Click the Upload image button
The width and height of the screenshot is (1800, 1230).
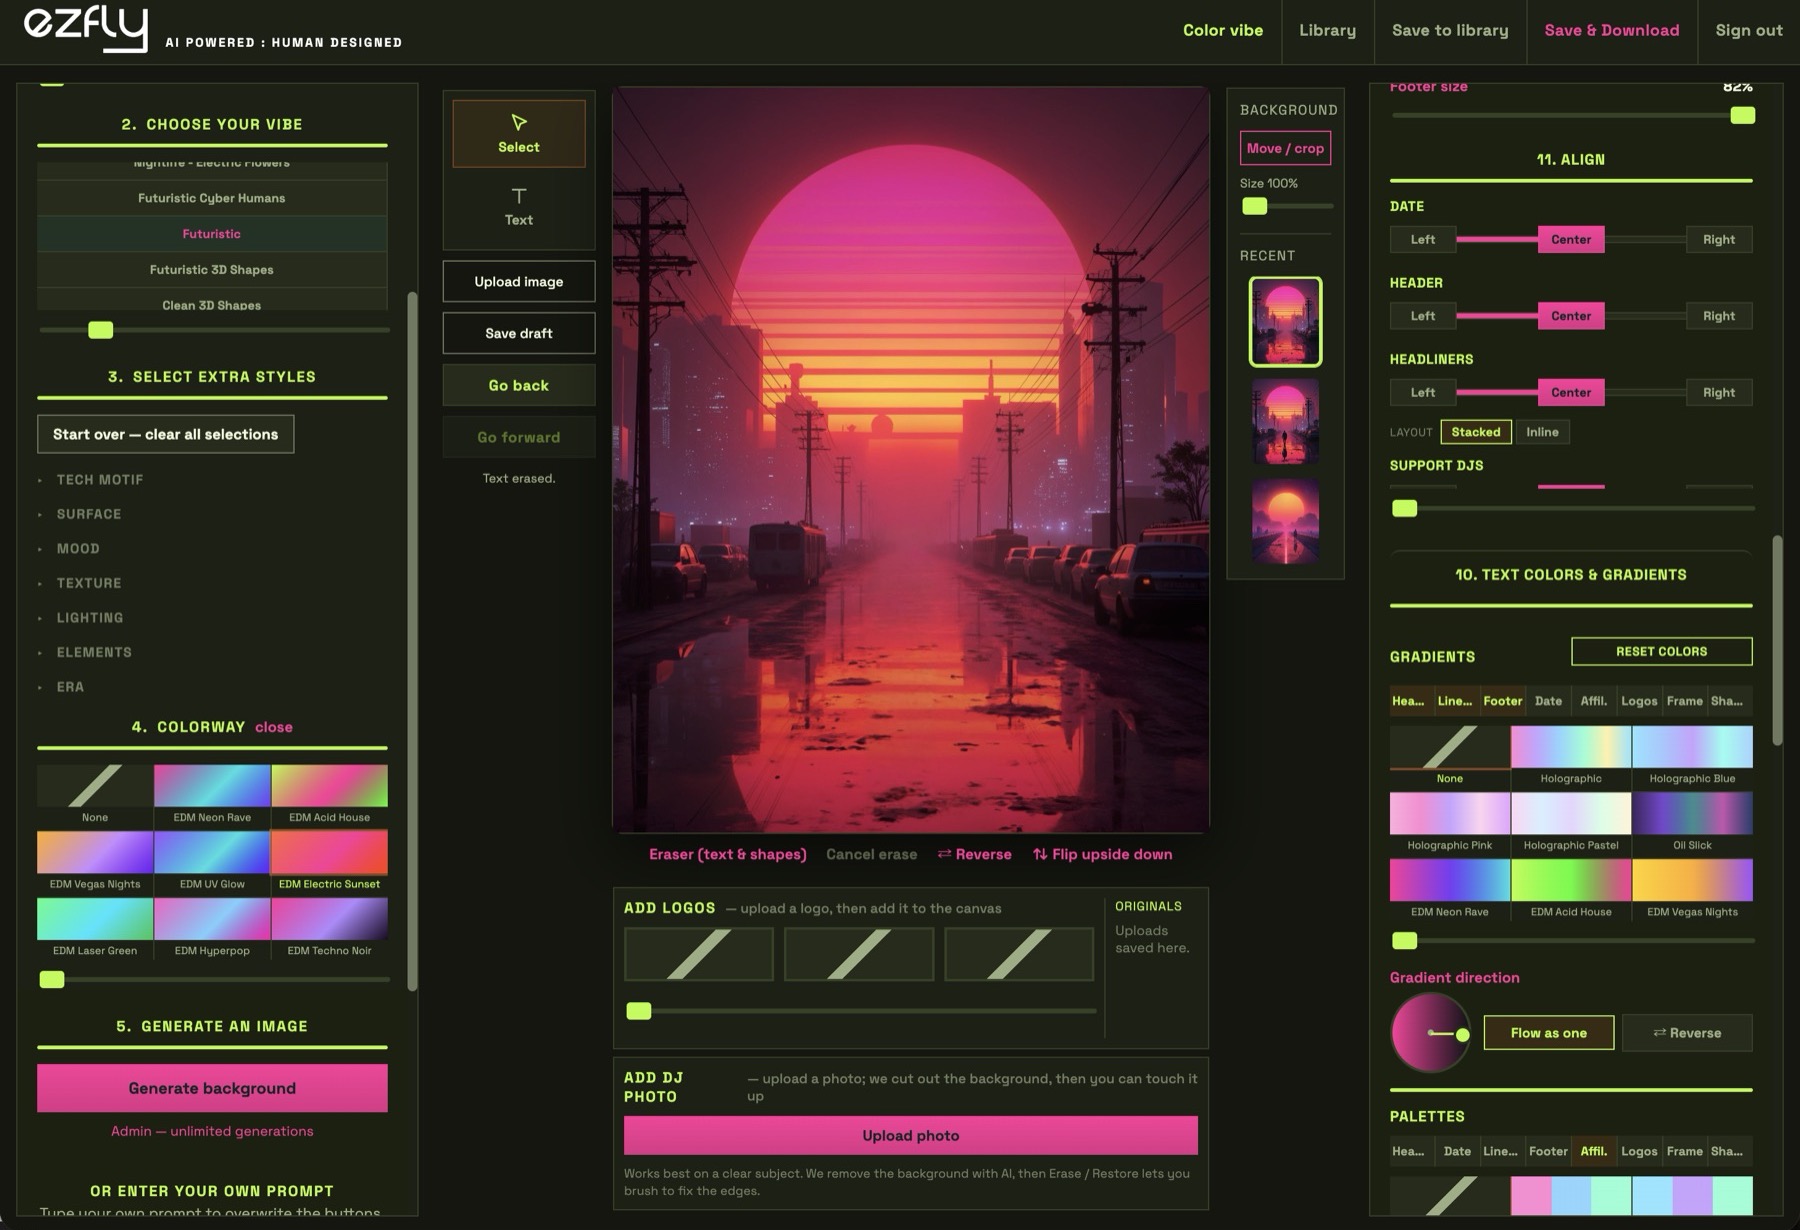(518, 282)
